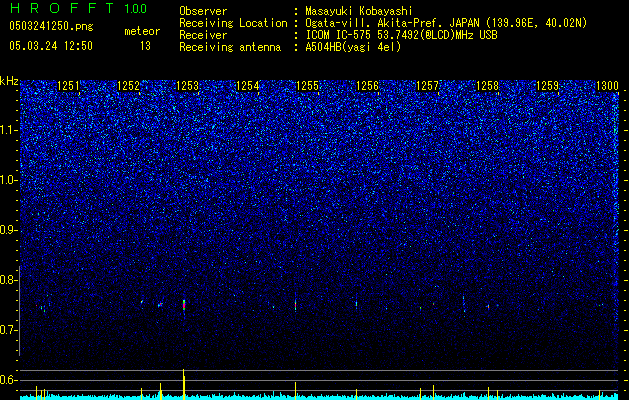629x400 pixels.
Task: Click the version number 1.0.0
Action: coord(136,9)
